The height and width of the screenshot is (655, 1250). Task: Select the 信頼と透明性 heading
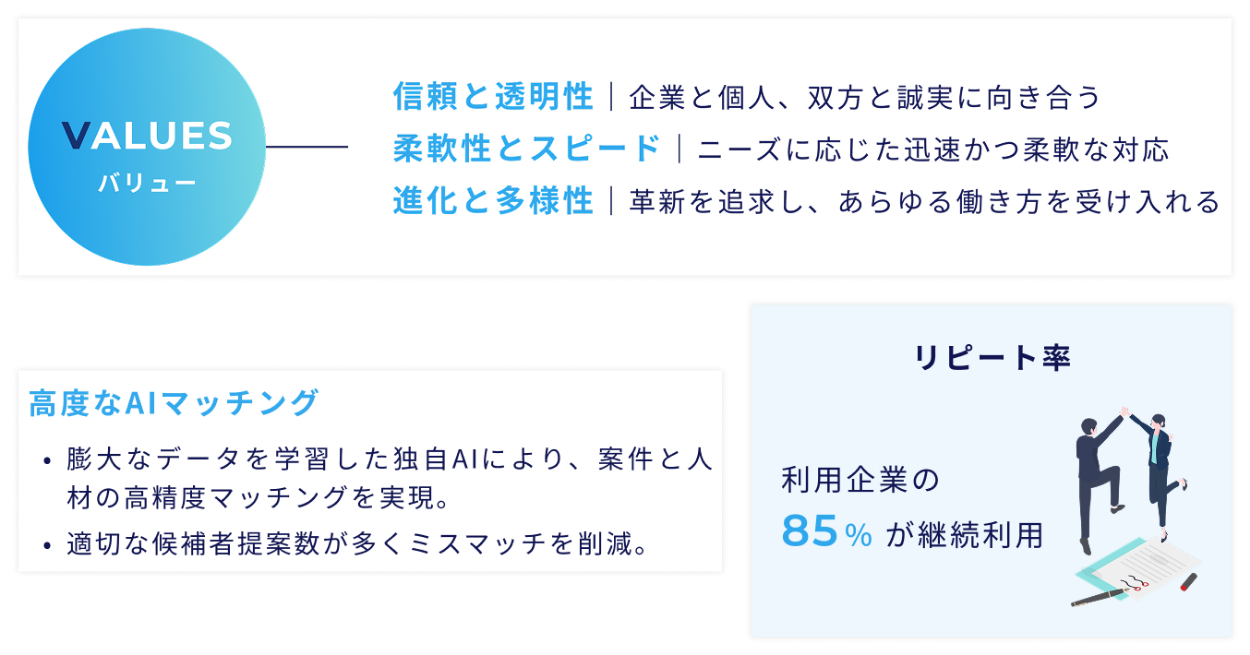pos(494,97)
